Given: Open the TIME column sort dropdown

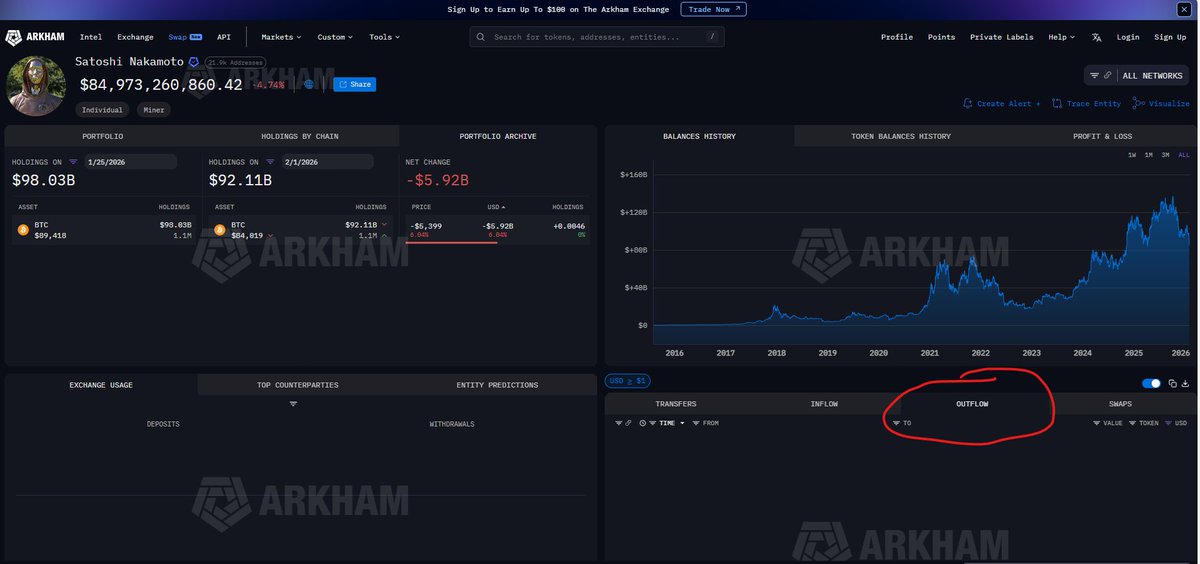Looking at the screenshot, I should (x=672, y=423).
